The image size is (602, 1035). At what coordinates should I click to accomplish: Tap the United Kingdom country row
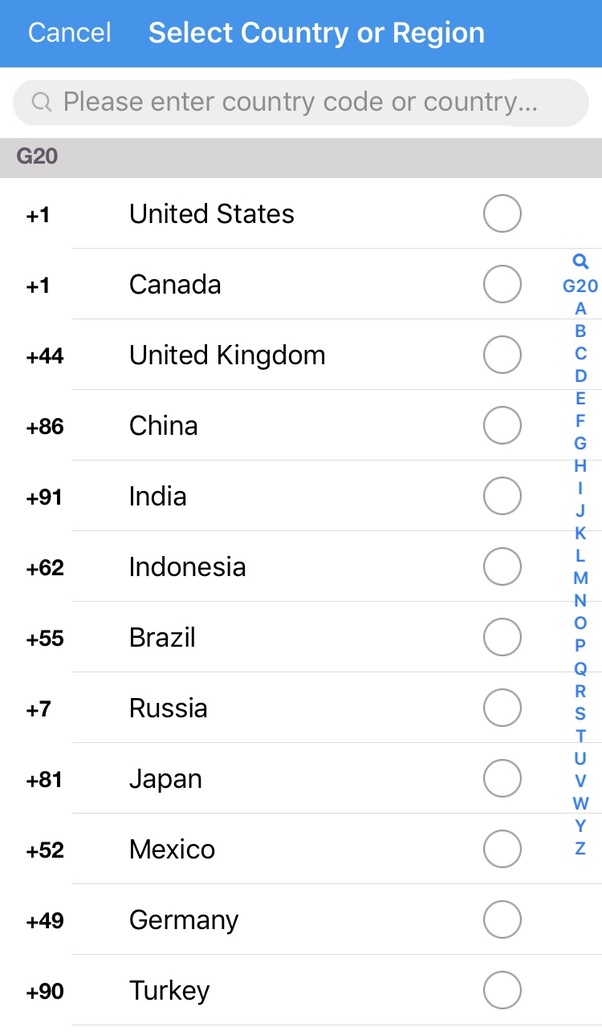[227, 355]
